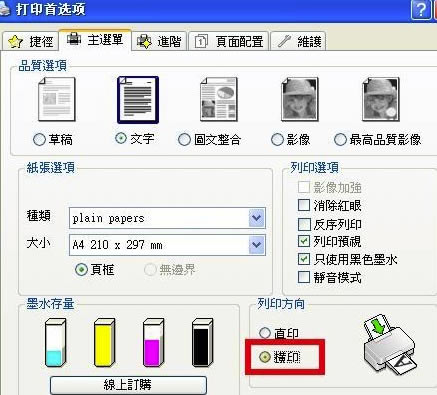The height and width of the screenshot is (395, 437).
Task: Enable the 靜音模式 quiet mode checkbox
Action: tap(304, 277)
